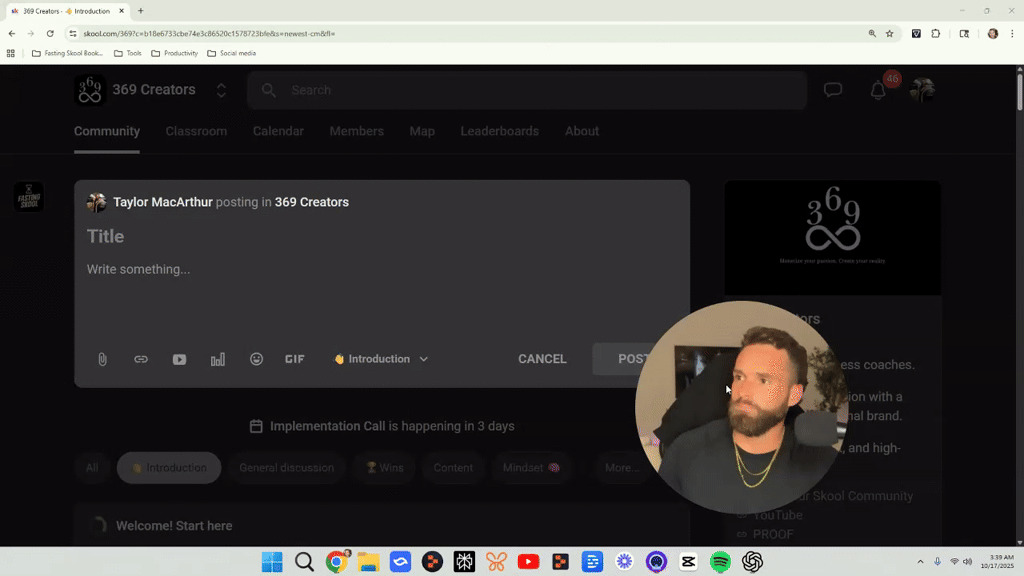The width and height of the screenshot is (1024, 576).
Task: Open the About tab
Action: (x=582, y=131)
